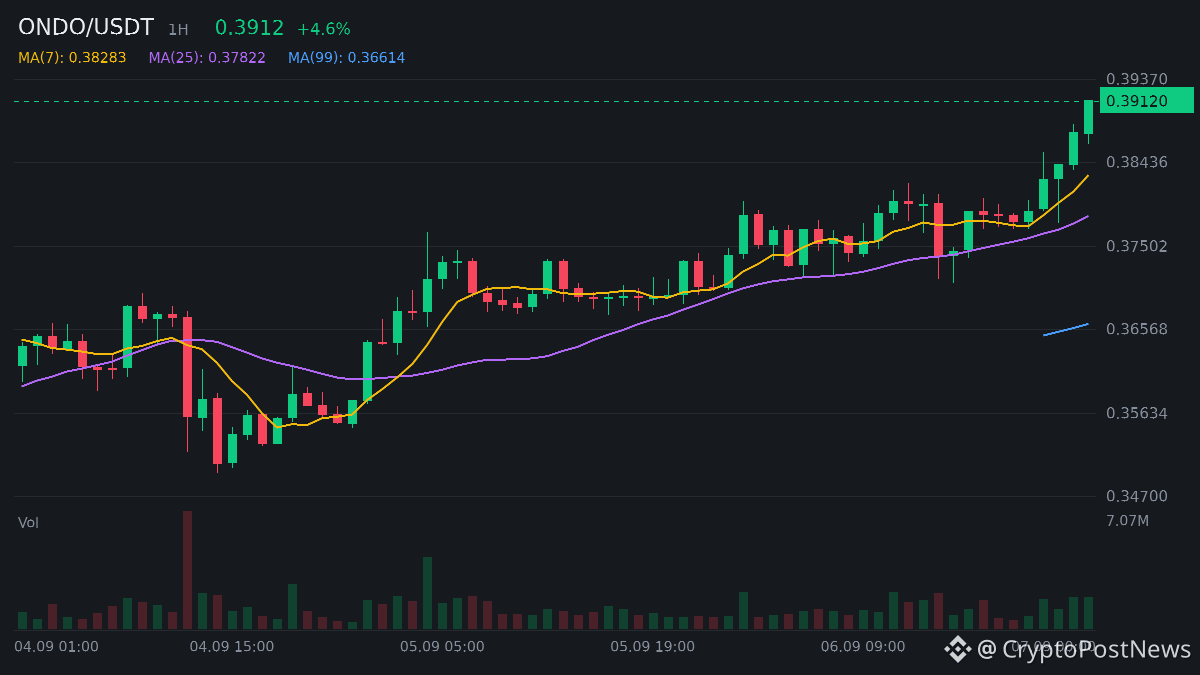Click the 05.09 19:00 time axis label
This screenshot has height=675, width=1200.
pos(653,647)
